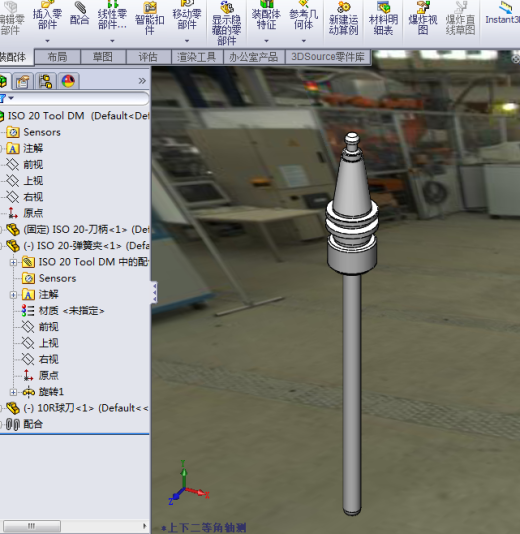Click Show Hidden Components (显示隐藏的零部件)

(226, 23)
